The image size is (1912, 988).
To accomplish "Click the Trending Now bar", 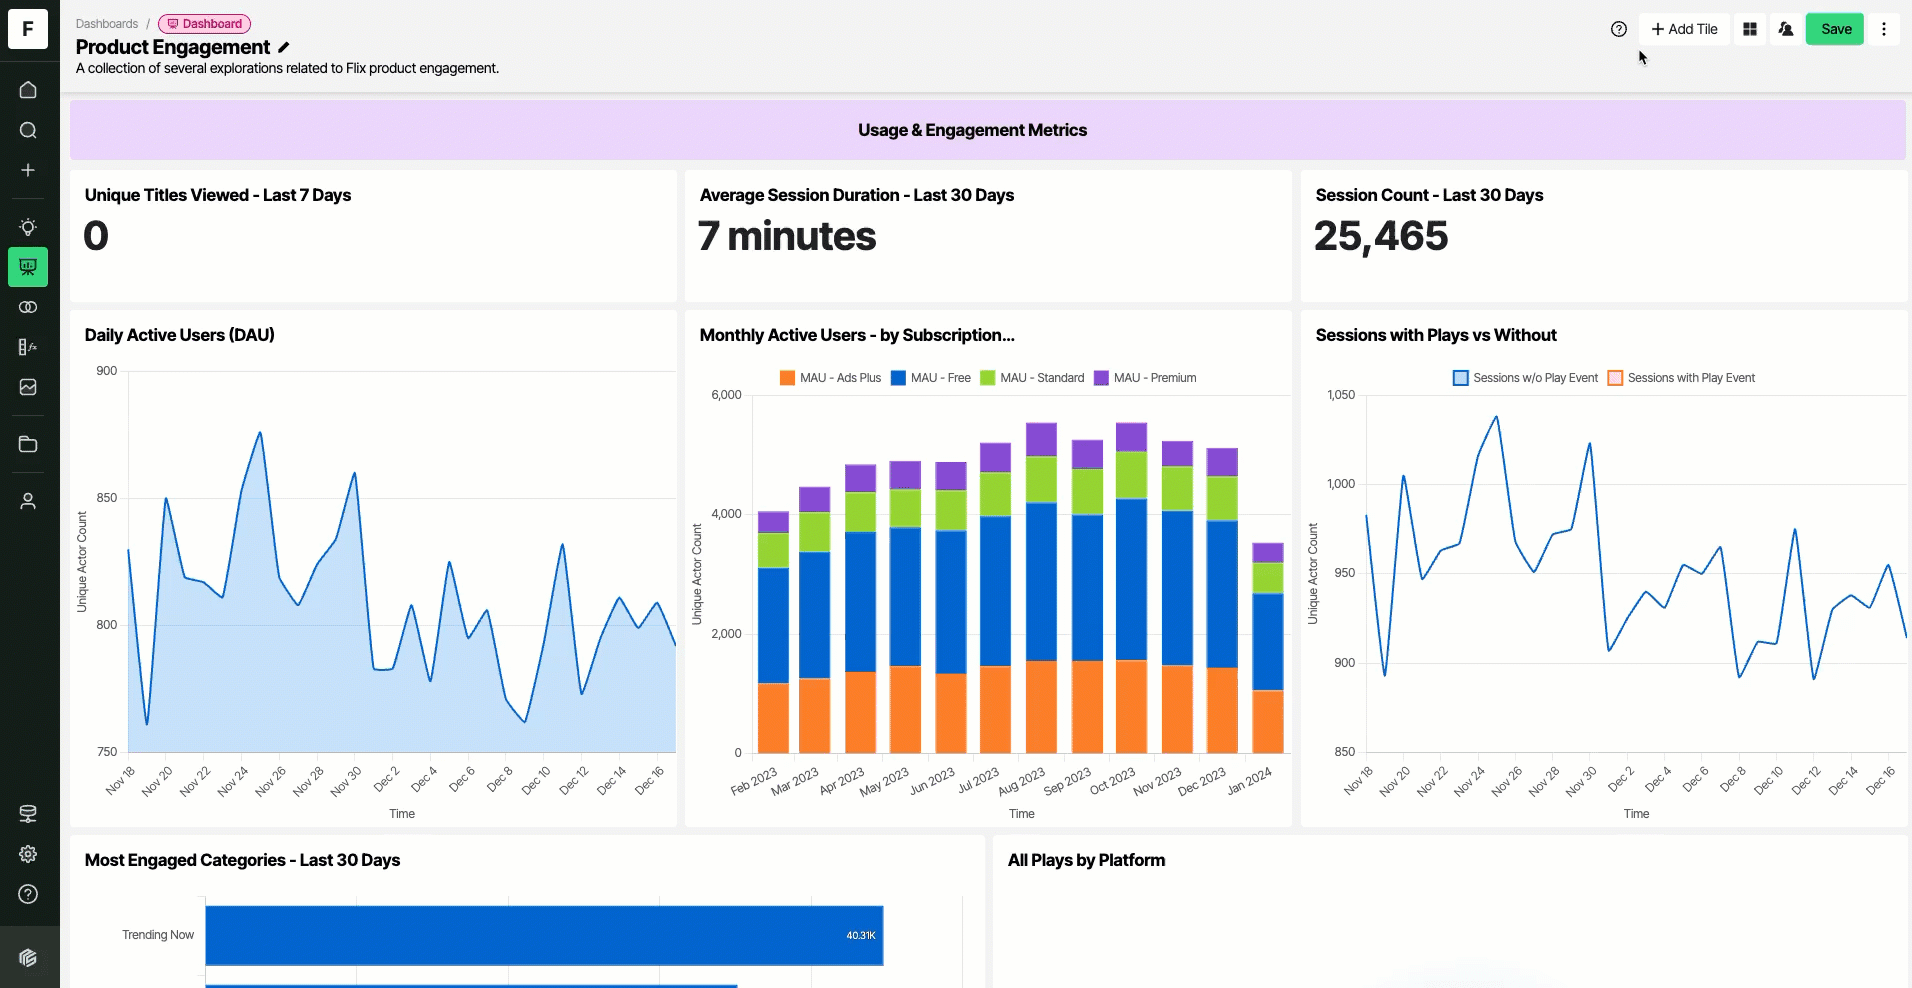I will click(x=544, y=936).
